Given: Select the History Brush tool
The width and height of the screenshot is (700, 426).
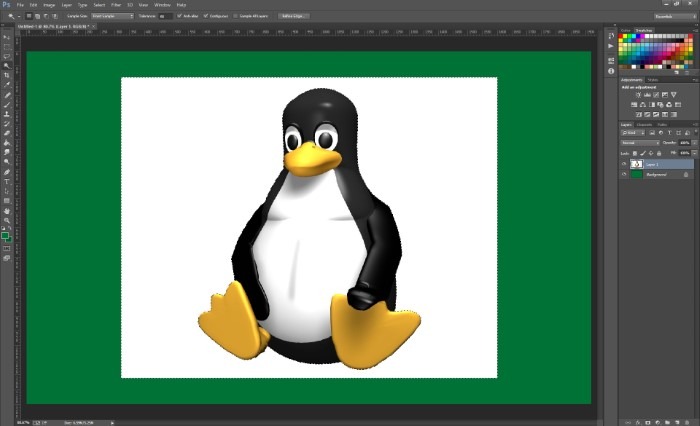Looking at the screenshot, I should [7, 124].
